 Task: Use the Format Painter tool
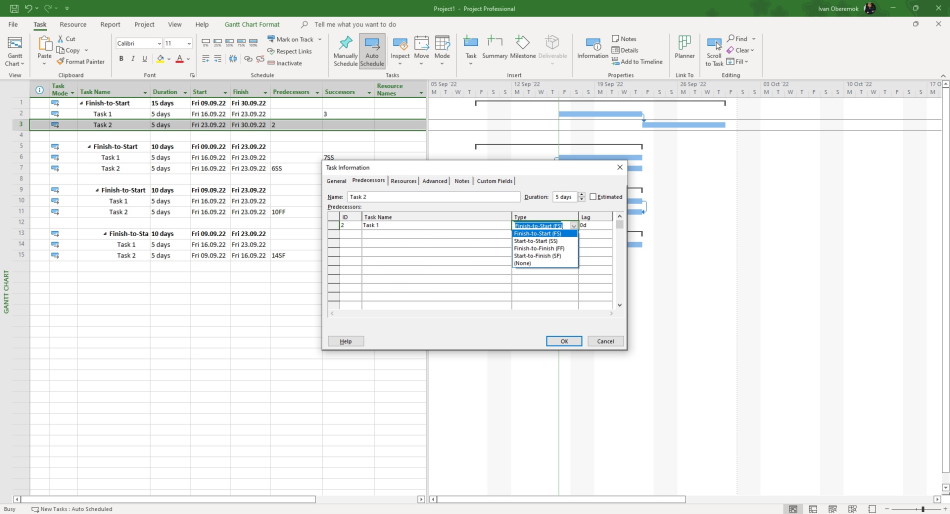click(81, 62)
